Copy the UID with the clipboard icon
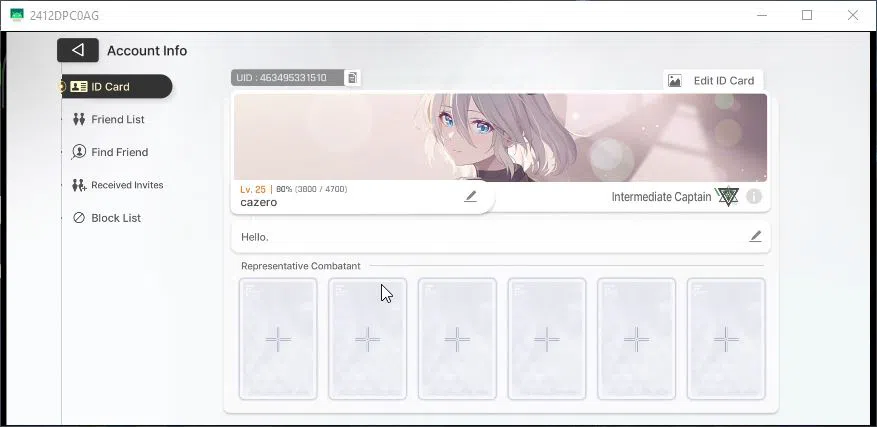This screenshot has height=427, width=877. (x=352, y=78)
